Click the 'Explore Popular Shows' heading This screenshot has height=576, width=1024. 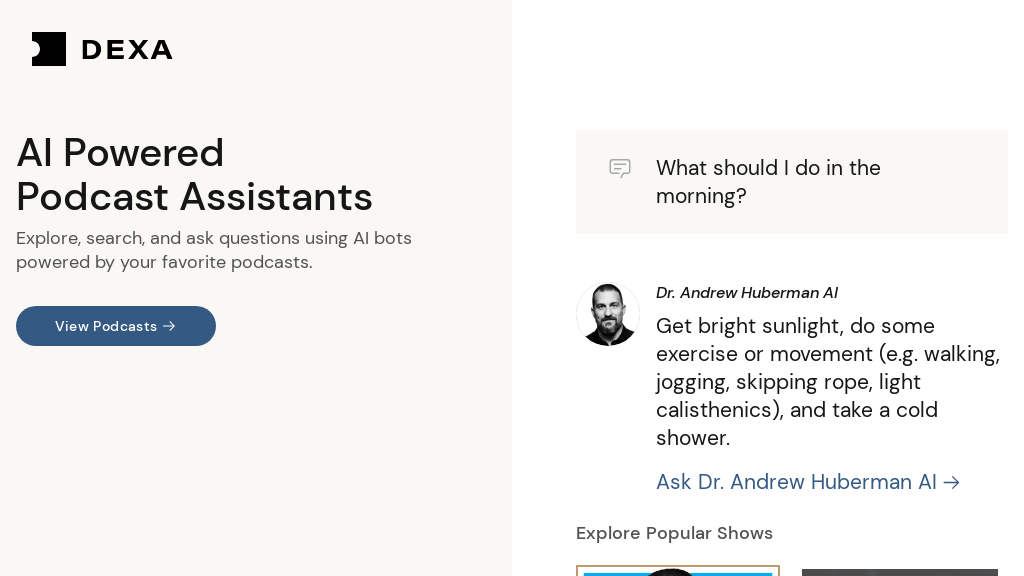674,533
